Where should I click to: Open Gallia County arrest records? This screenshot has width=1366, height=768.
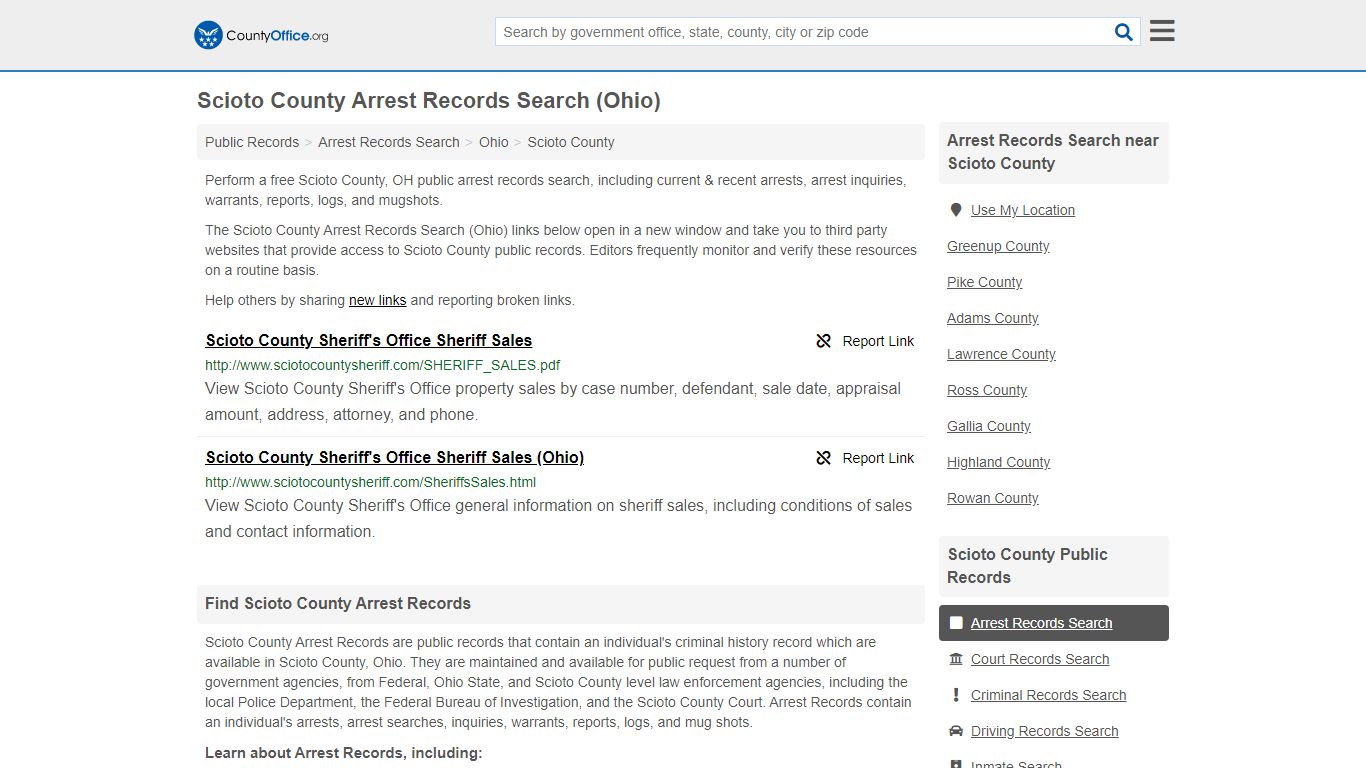click(x=989, y=426)
